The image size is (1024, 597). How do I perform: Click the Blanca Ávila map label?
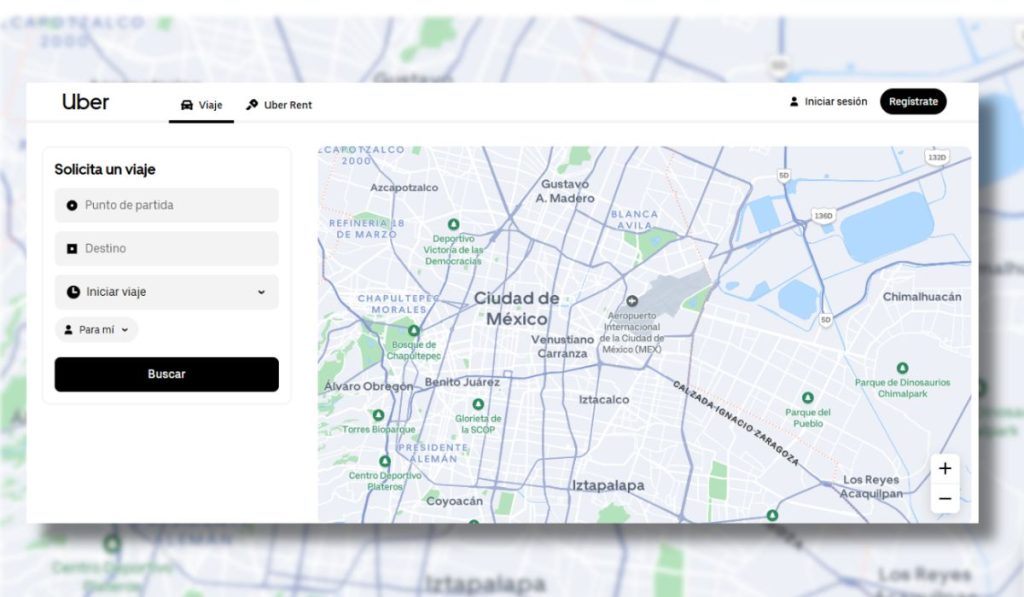634,219
